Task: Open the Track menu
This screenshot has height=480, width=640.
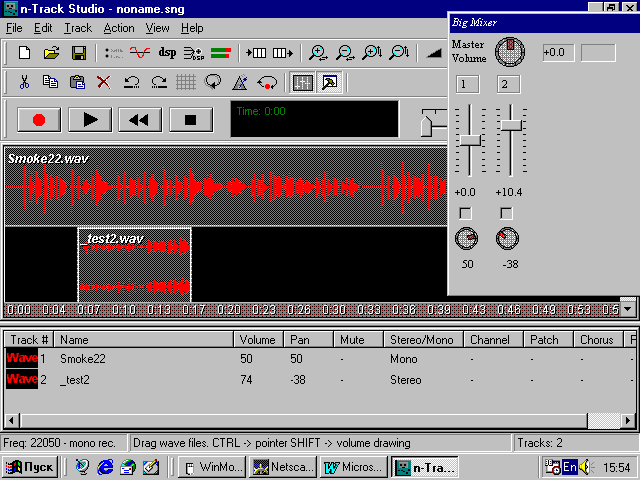Action: tap(78, 28)
